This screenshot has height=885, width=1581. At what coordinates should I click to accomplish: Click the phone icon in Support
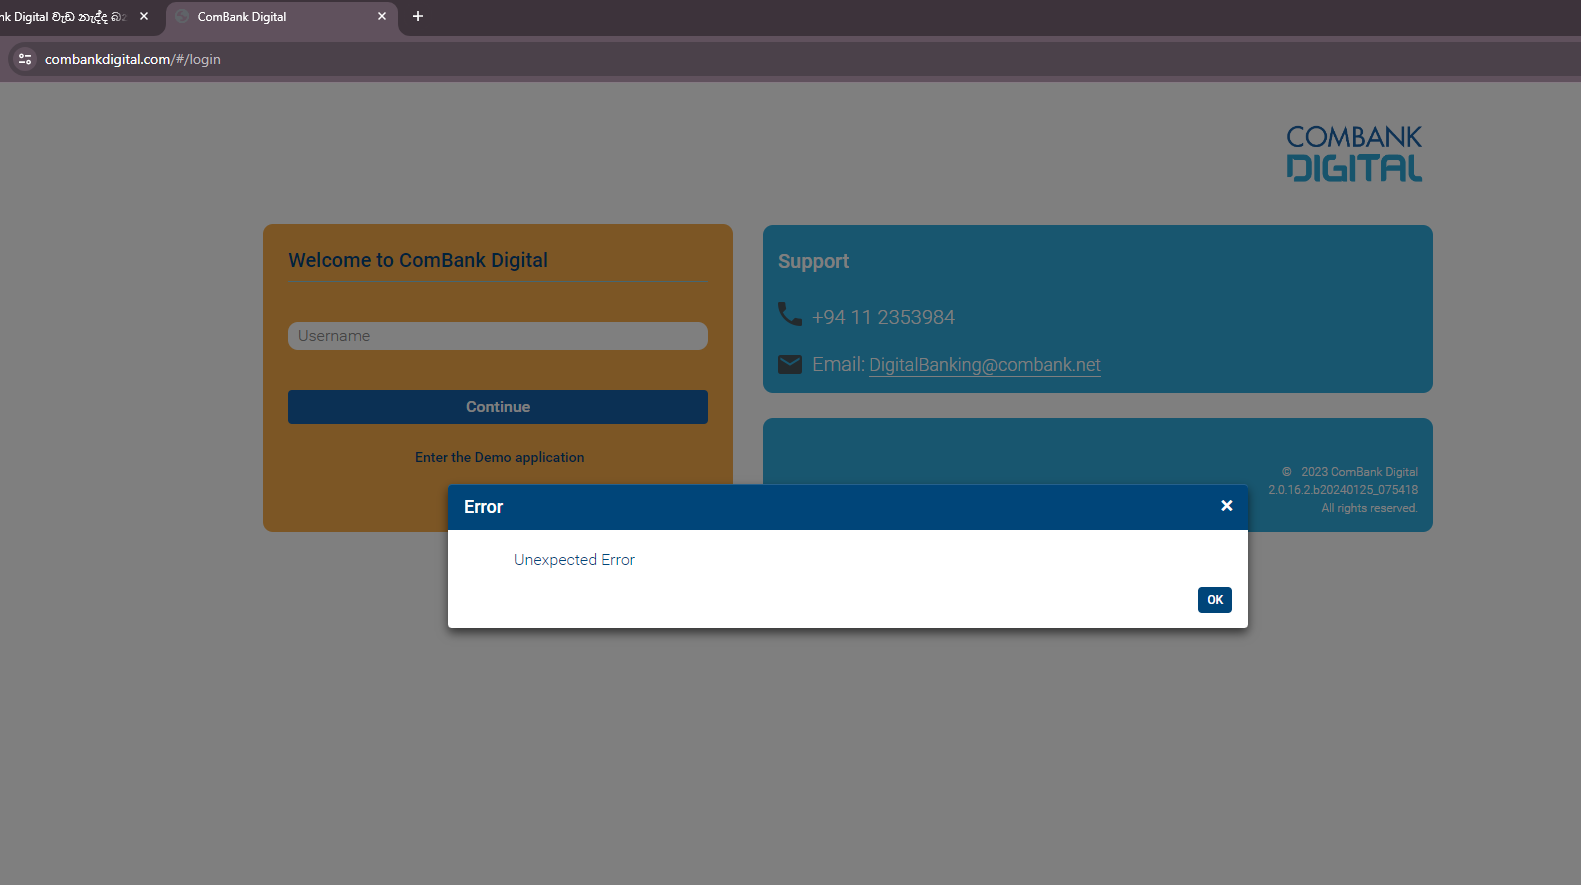tap(790, 314)
